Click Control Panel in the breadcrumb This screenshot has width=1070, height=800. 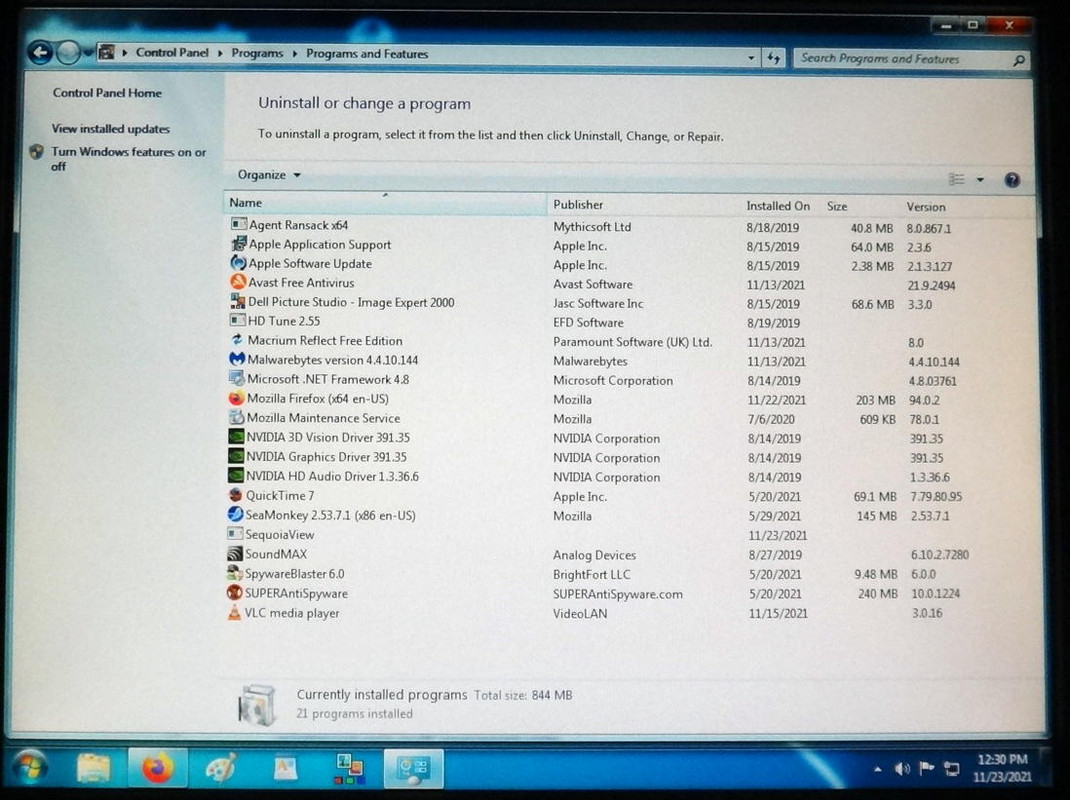[x=172, y=53]
